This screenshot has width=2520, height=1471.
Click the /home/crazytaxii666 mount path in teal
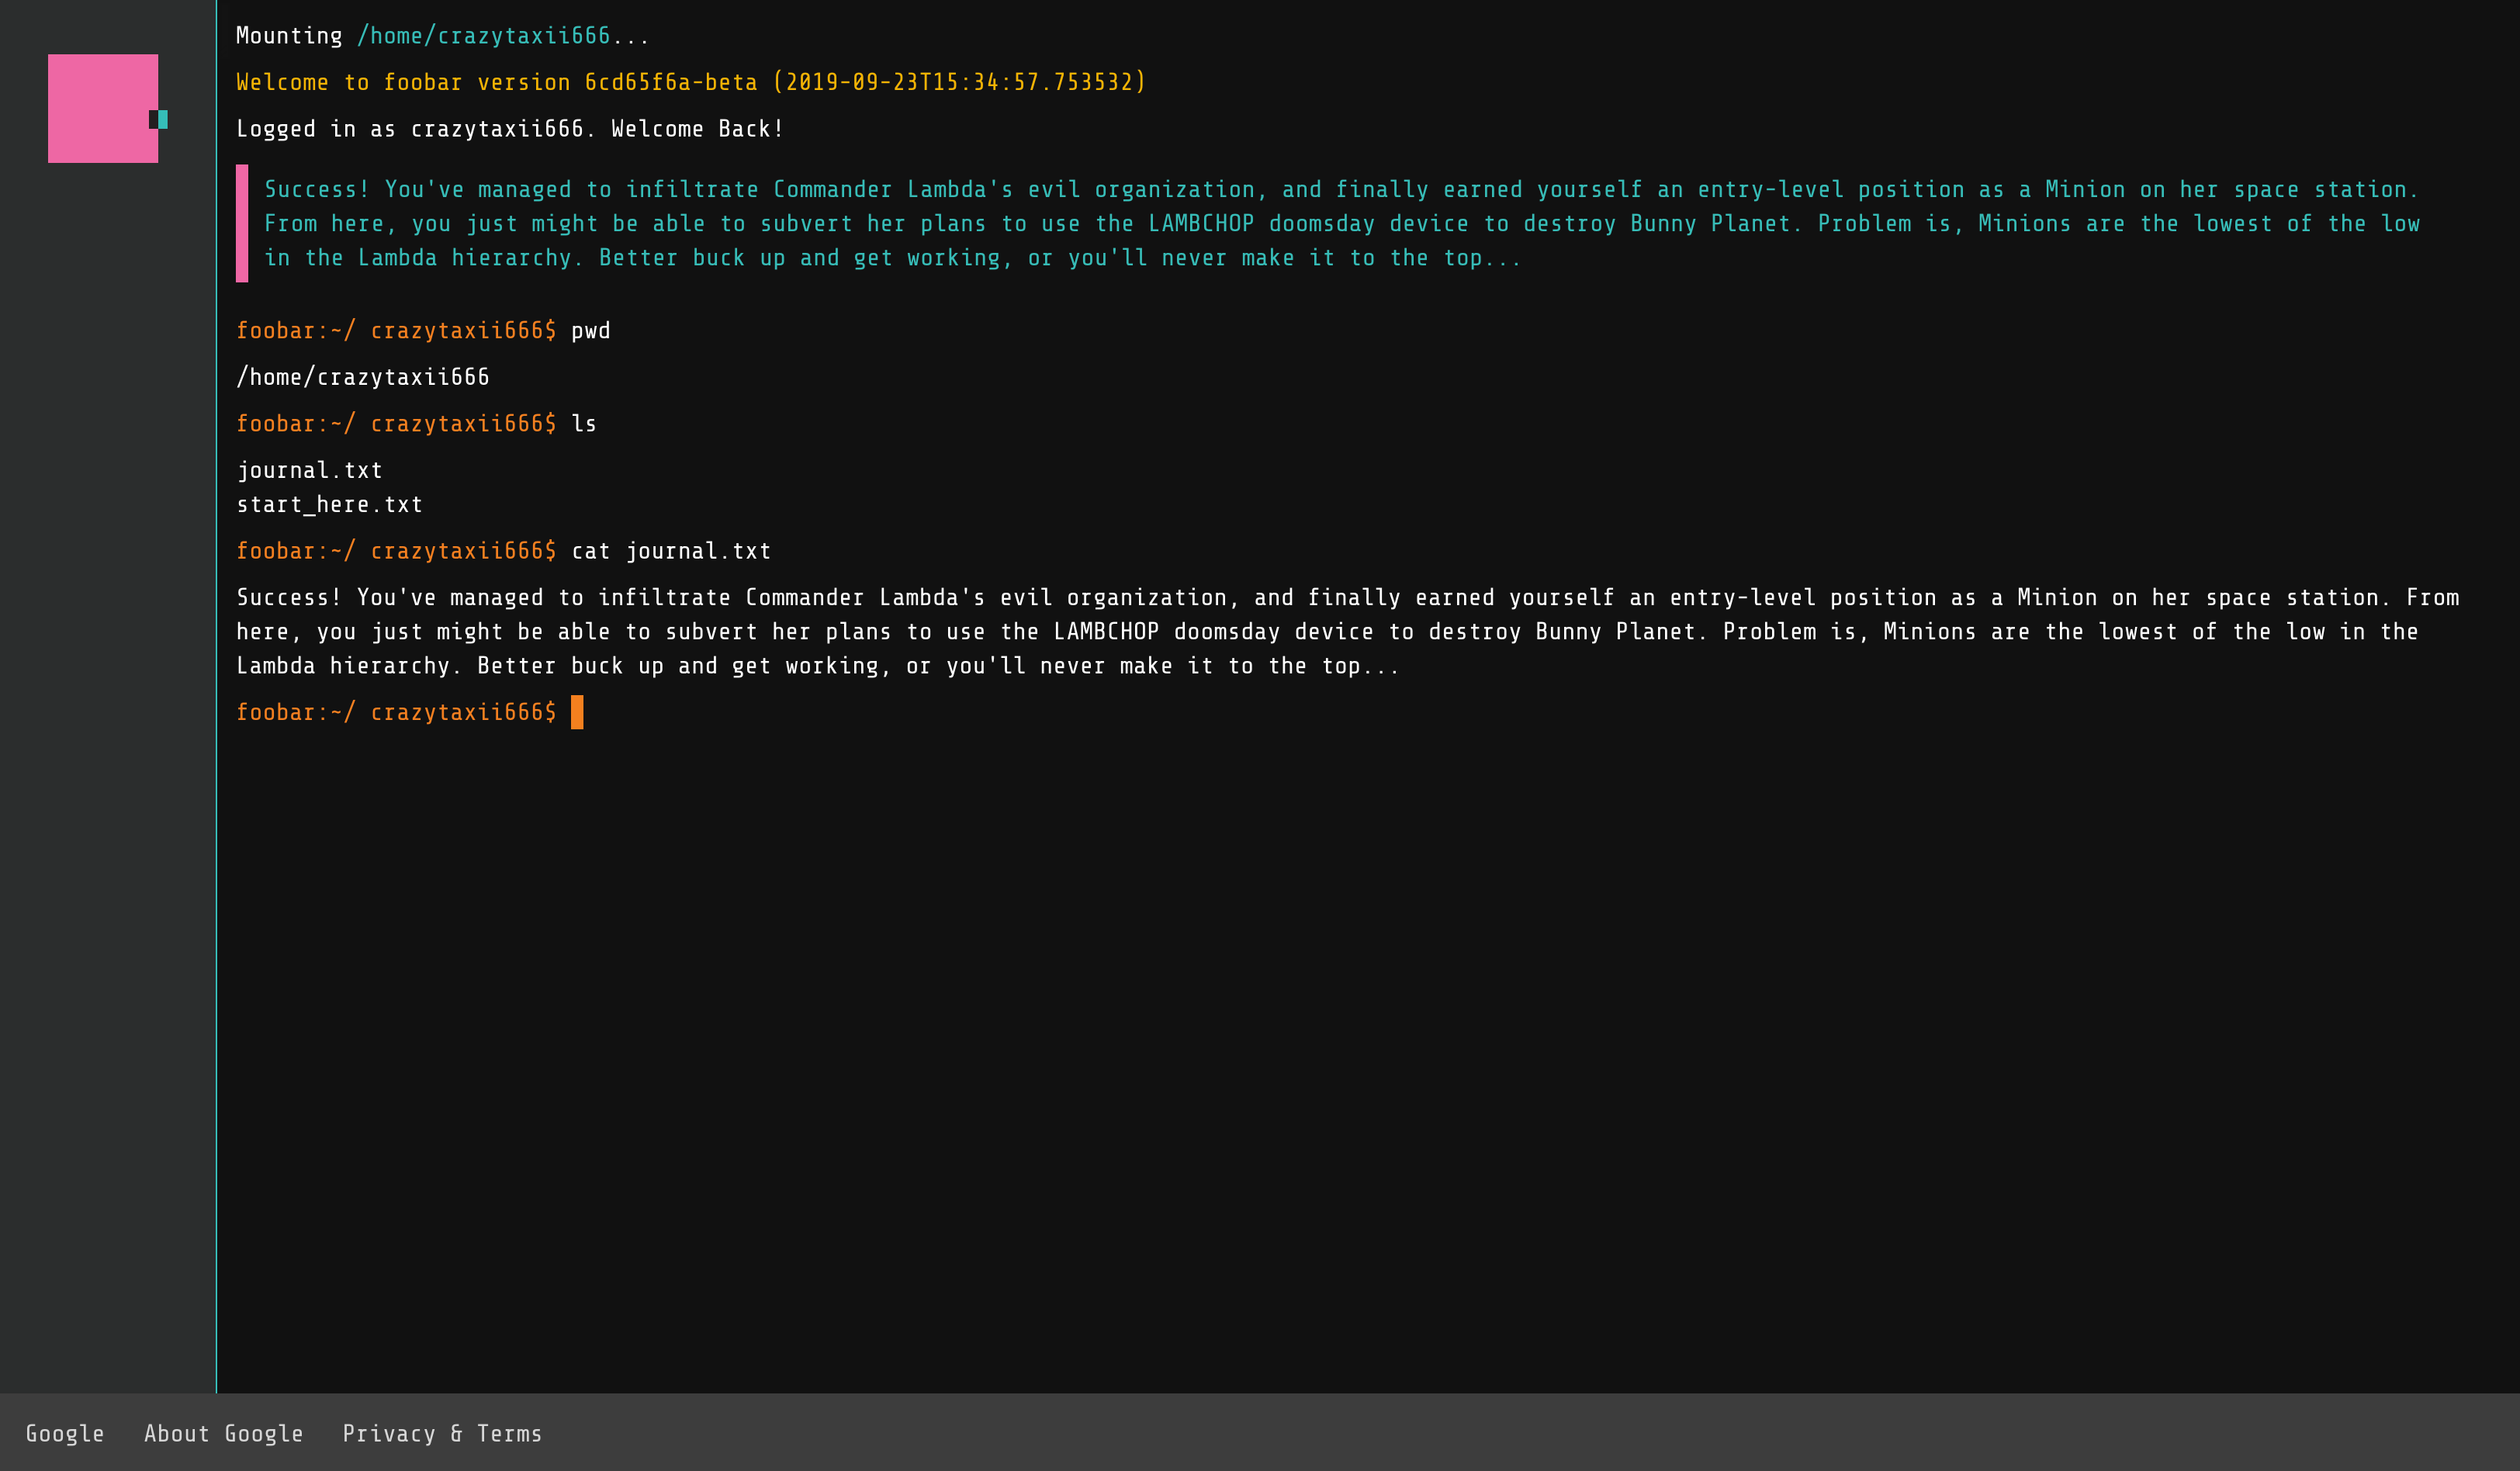[x=483, y=36]
